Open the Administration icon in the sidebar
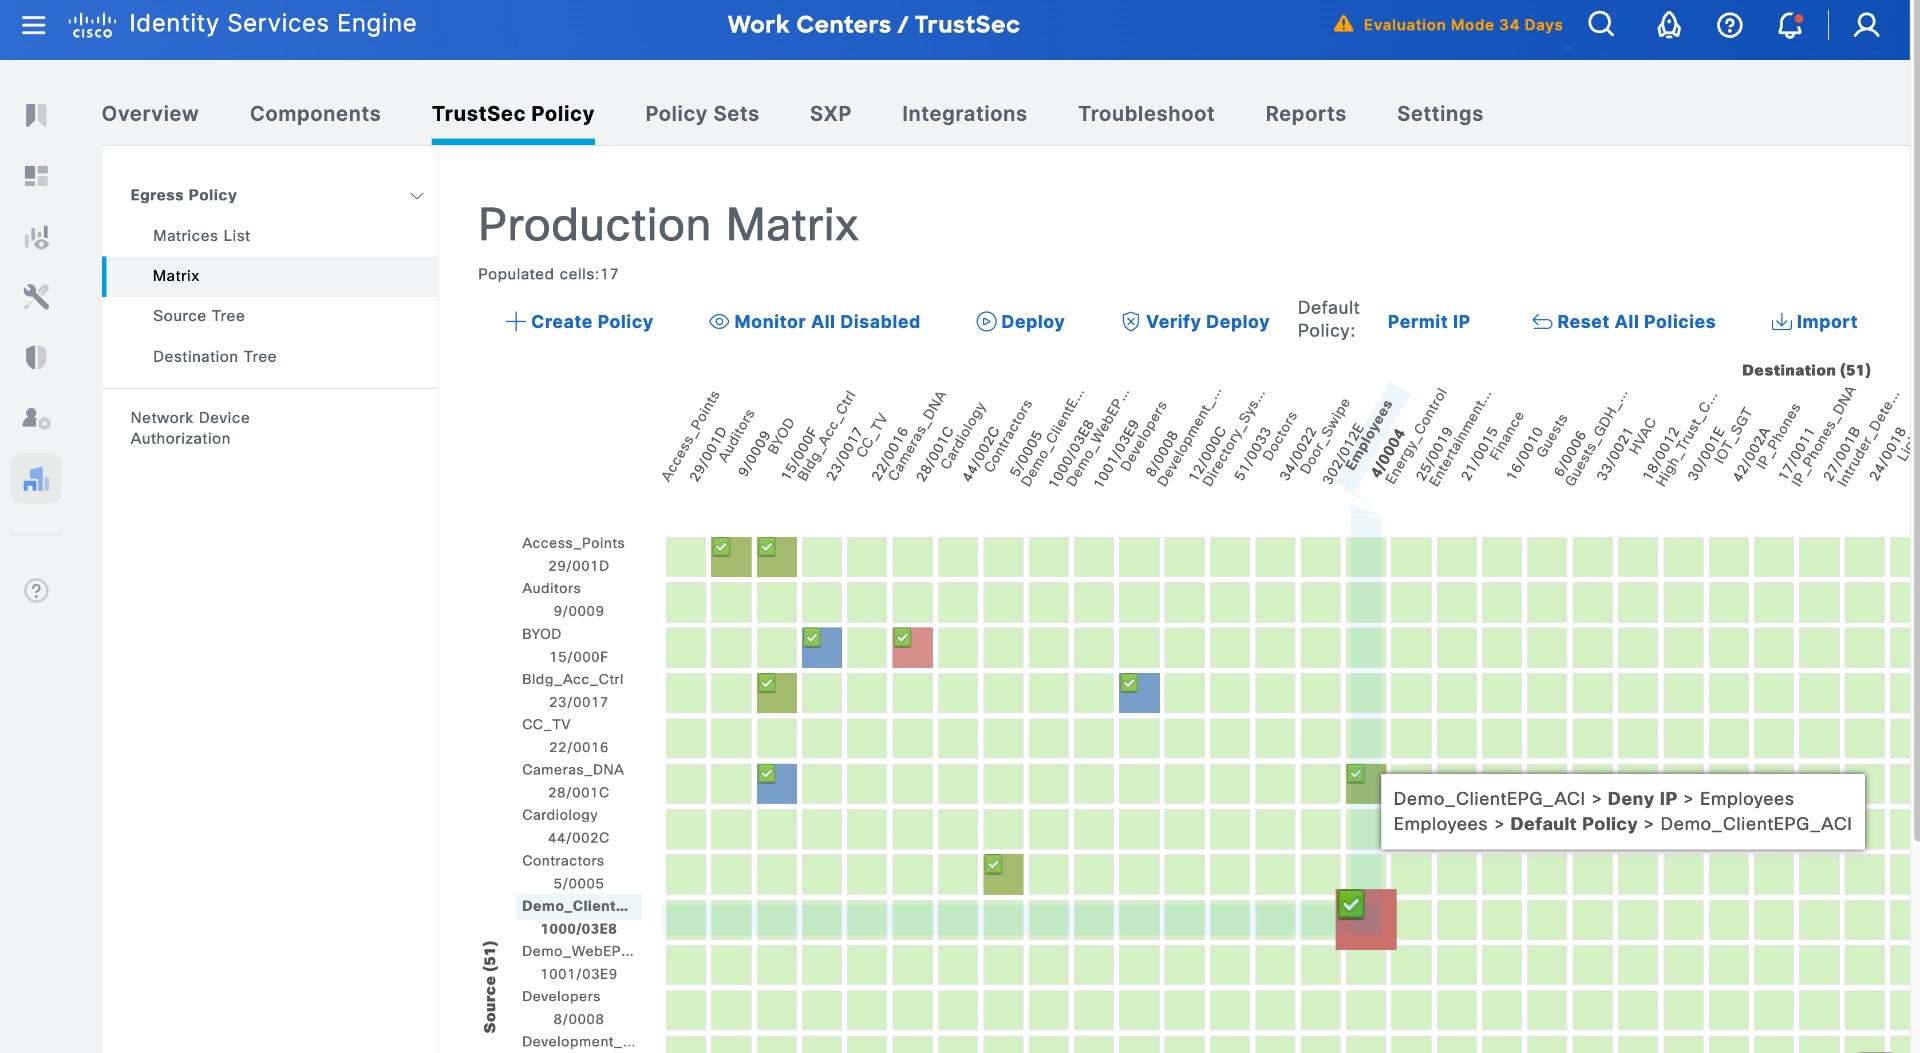The height and width of the screenshot is (1053, 1920). click(36, 419)
